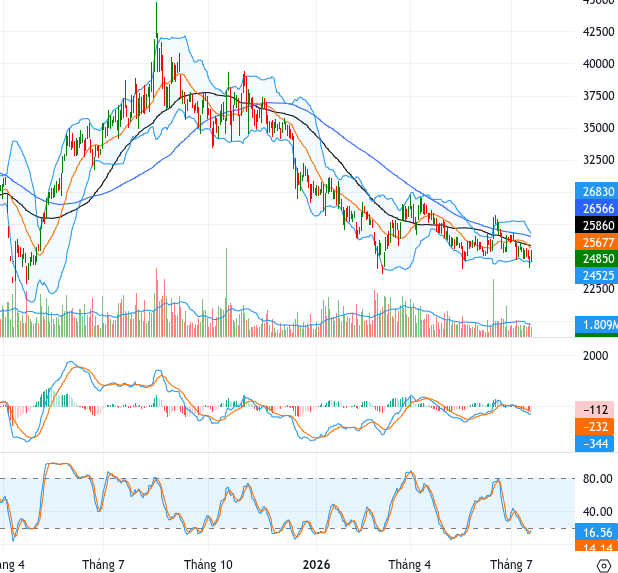Click the 40.00 stochastic axis label
618x573 pixels.
tap(598, 512)
